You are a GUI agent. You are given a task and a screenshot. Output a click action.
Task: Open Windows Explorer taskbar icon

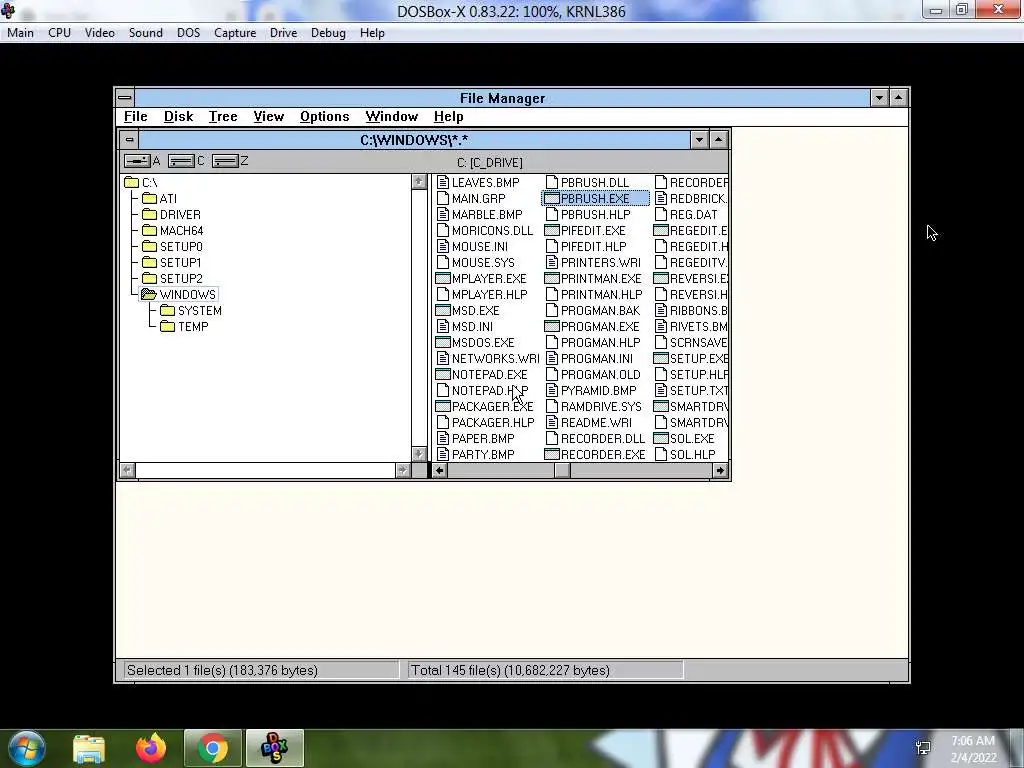coord(89,748)
